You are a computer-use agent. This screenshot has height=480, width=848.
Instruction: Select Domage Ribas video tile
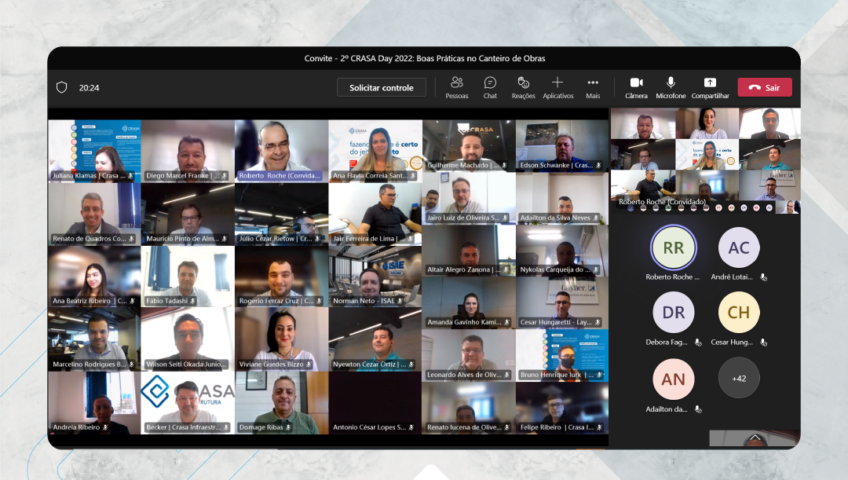282,403
